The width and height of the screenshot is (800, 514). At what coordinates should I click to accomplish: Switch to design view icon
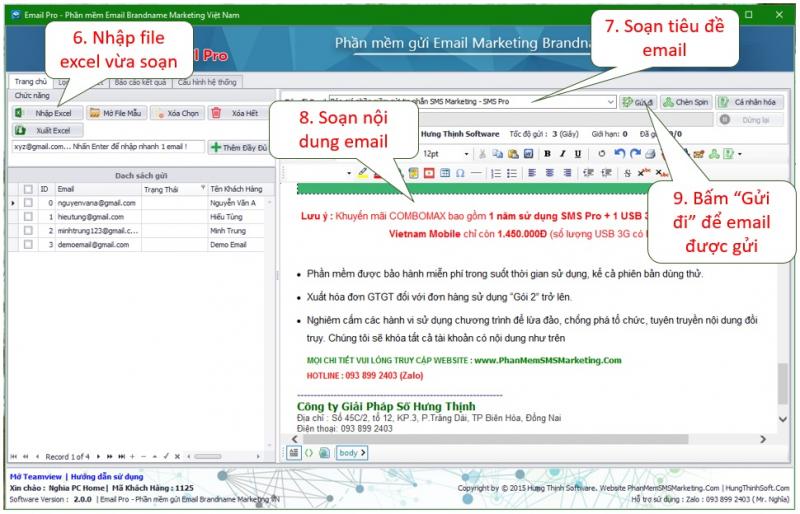click(294, 453)
